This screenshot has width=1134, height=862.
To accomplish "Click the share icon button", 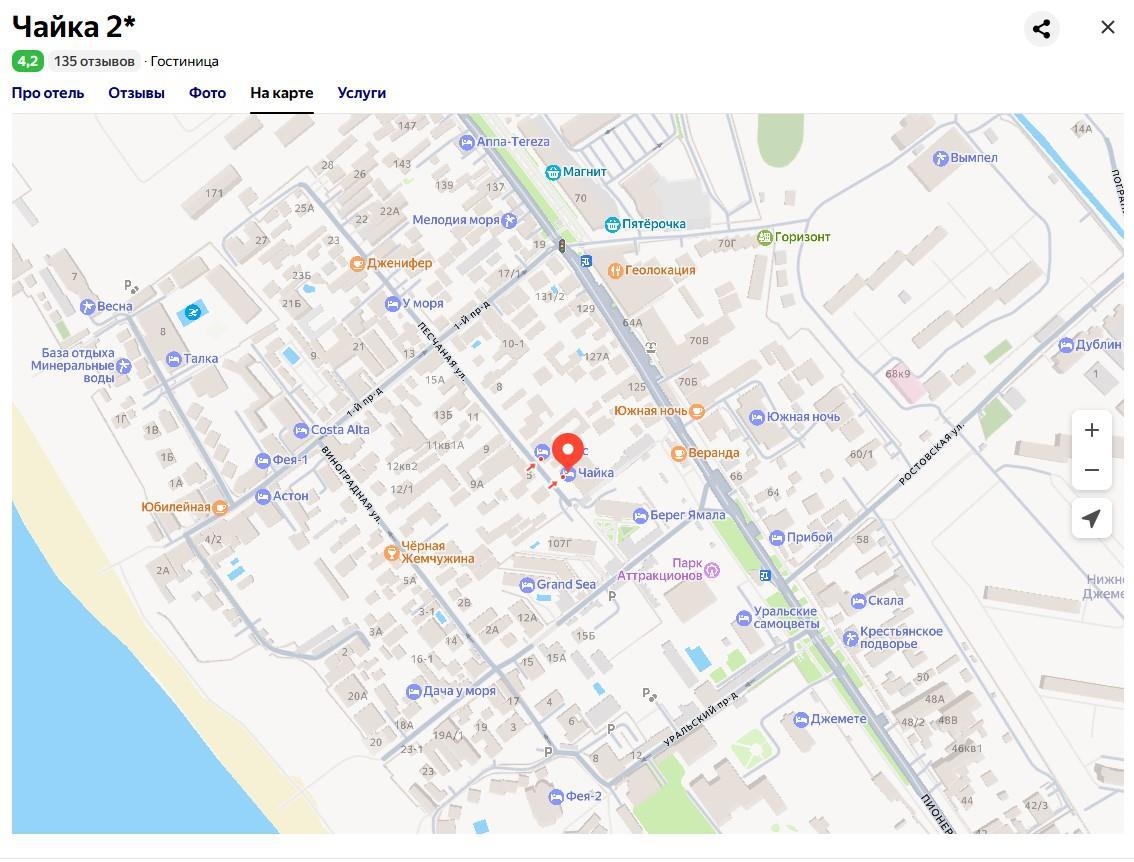I will (1041, 28).
